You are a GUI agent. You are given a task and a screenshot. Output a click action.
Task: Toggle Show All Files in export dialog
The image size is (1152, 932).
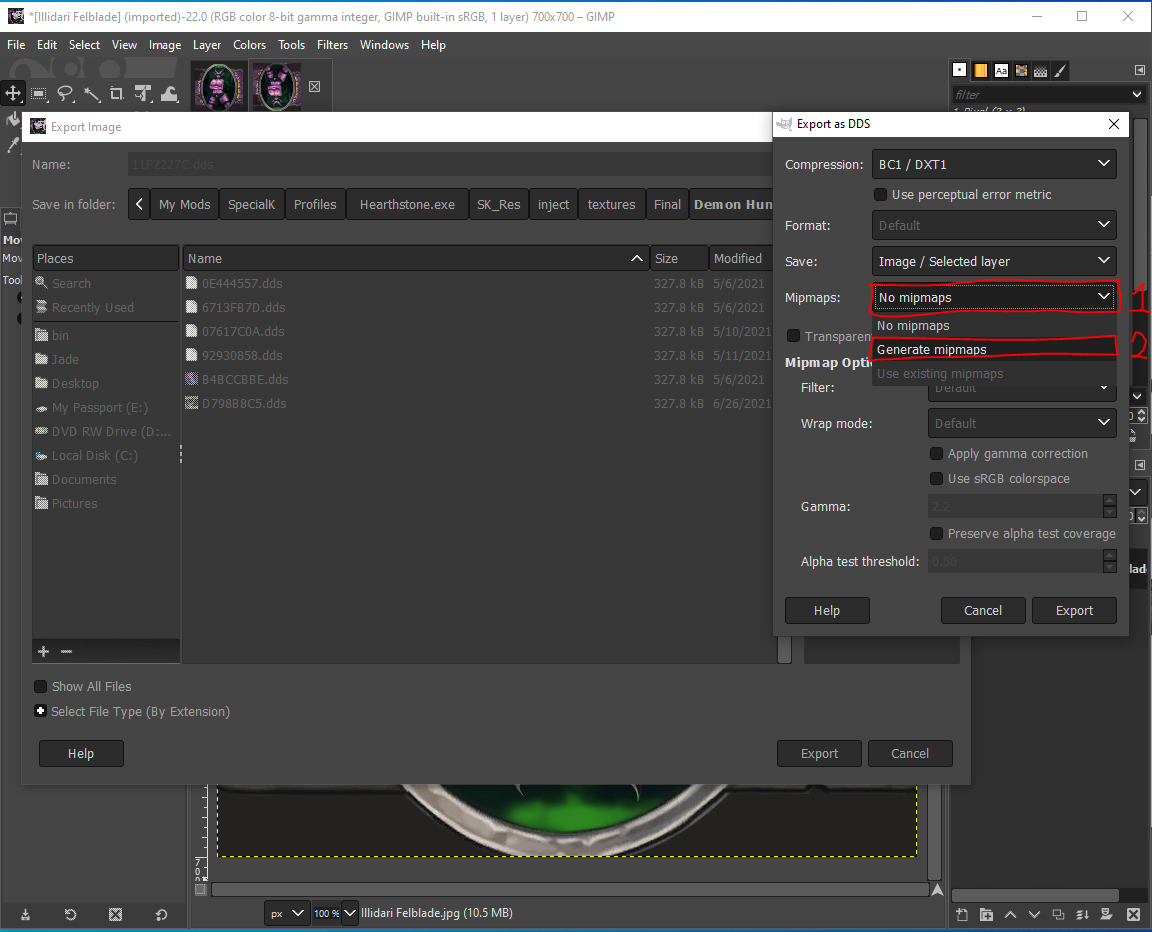tap(40, 686)
